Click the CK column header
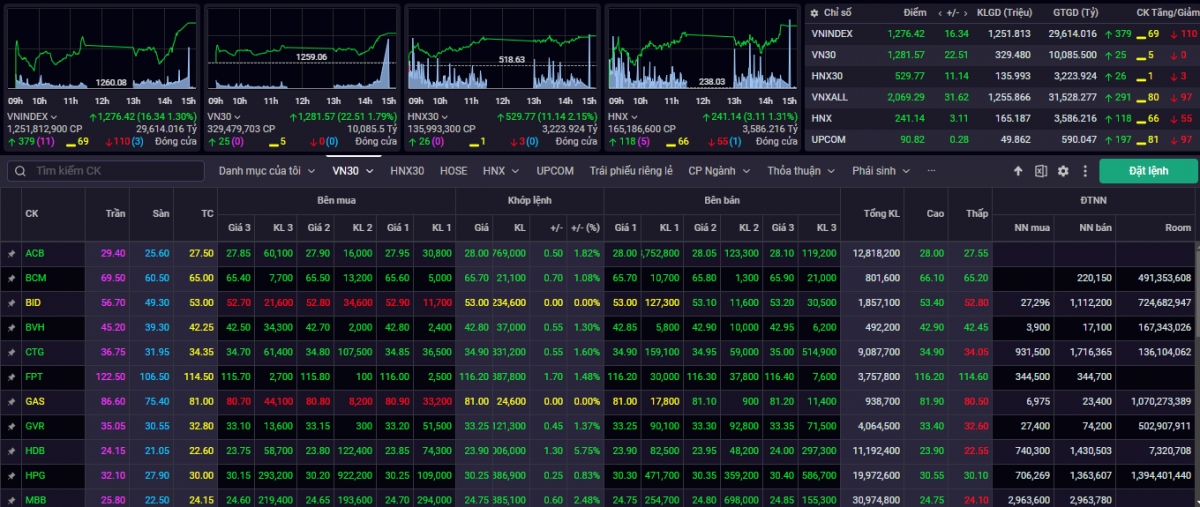The width and height of the screenshot is (1200, 507). click(x=32, y=214)
